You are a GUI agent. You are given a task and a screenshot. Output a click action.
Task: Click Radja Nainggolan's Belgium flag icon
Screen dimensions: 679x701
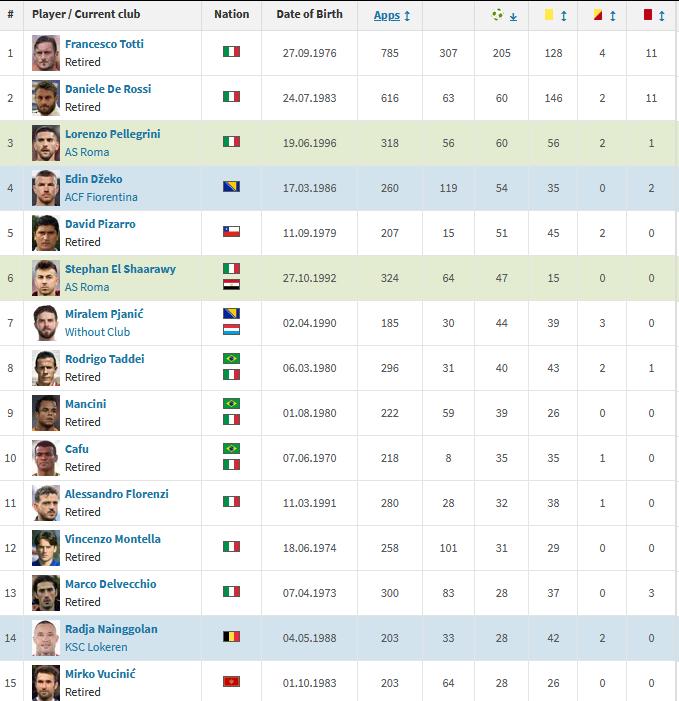[232, 637]
